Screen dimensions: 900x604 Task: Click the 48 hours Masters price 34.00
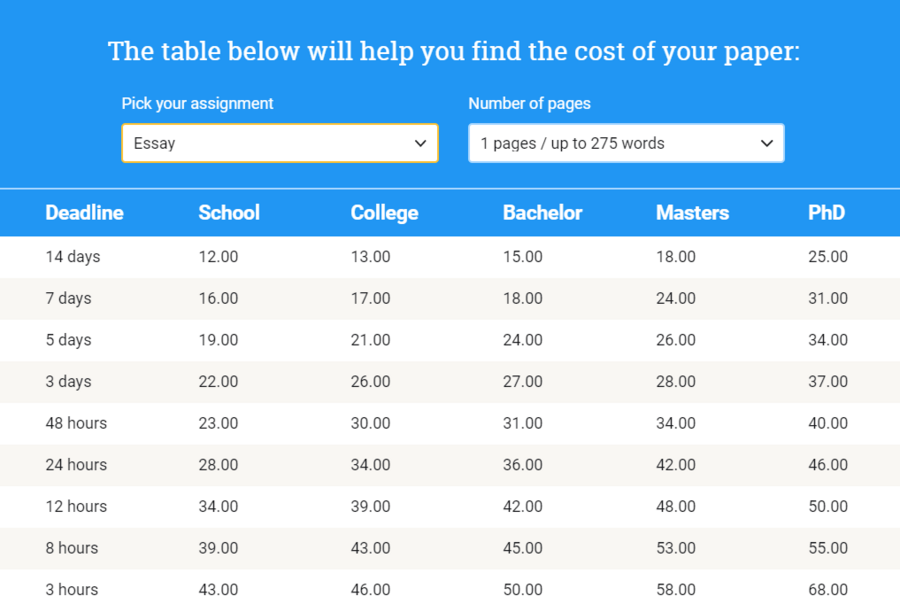pos(675,423)
